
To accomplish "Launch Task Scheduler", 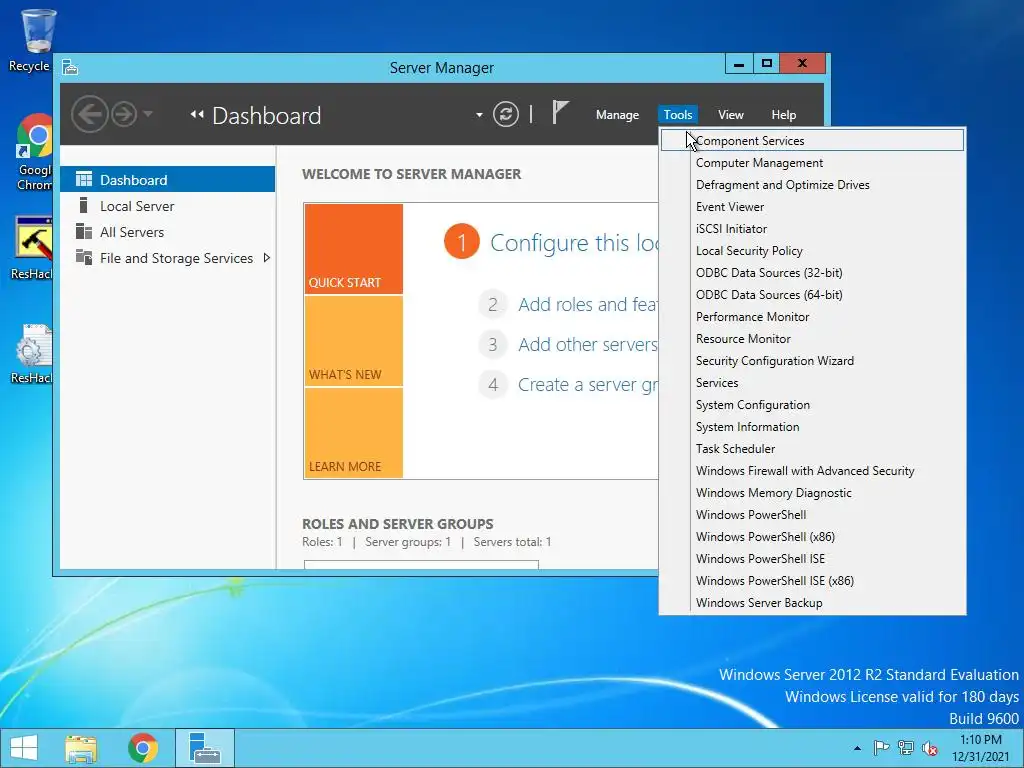I will 812,449.
